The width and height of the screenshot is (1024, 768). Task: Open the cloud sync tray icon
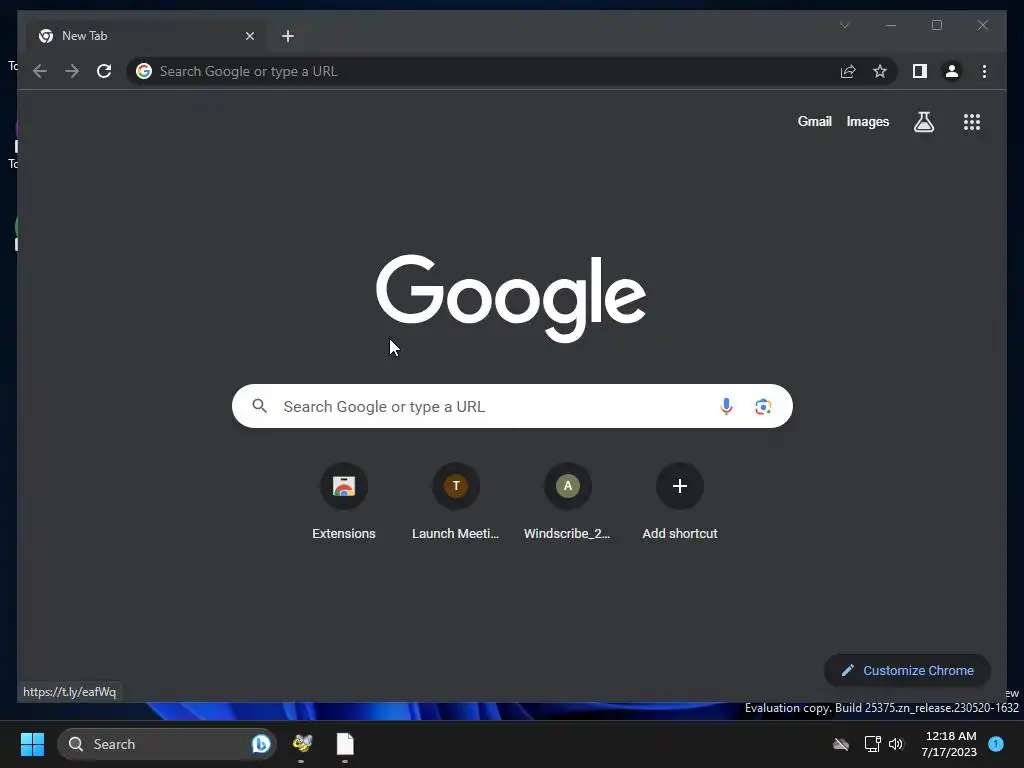coord(840,744)
